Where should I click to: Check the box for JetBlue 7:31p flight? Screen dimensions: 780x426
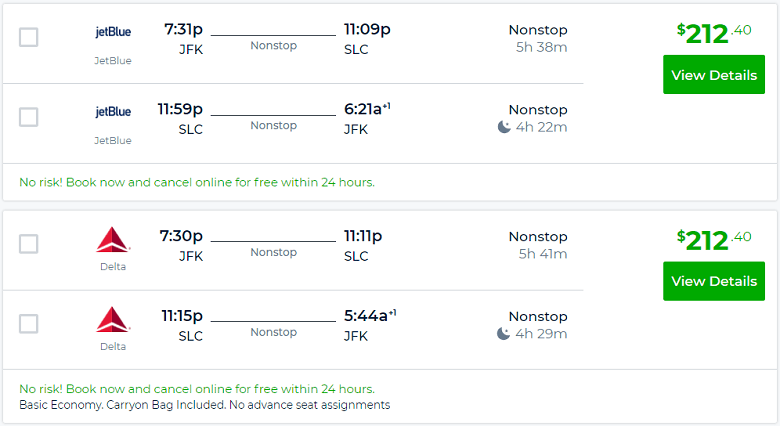coord(28,37)
